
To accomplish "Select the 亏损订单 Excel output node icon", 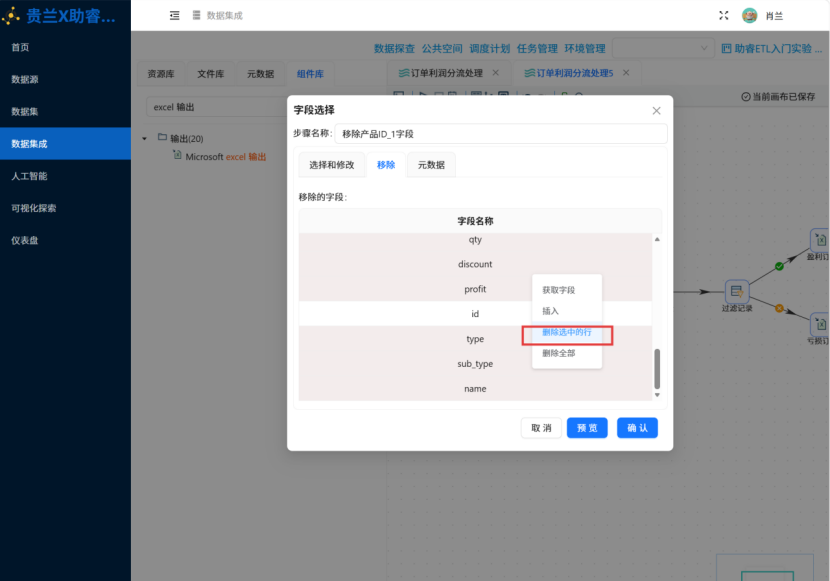I will [x=820, y=323].
